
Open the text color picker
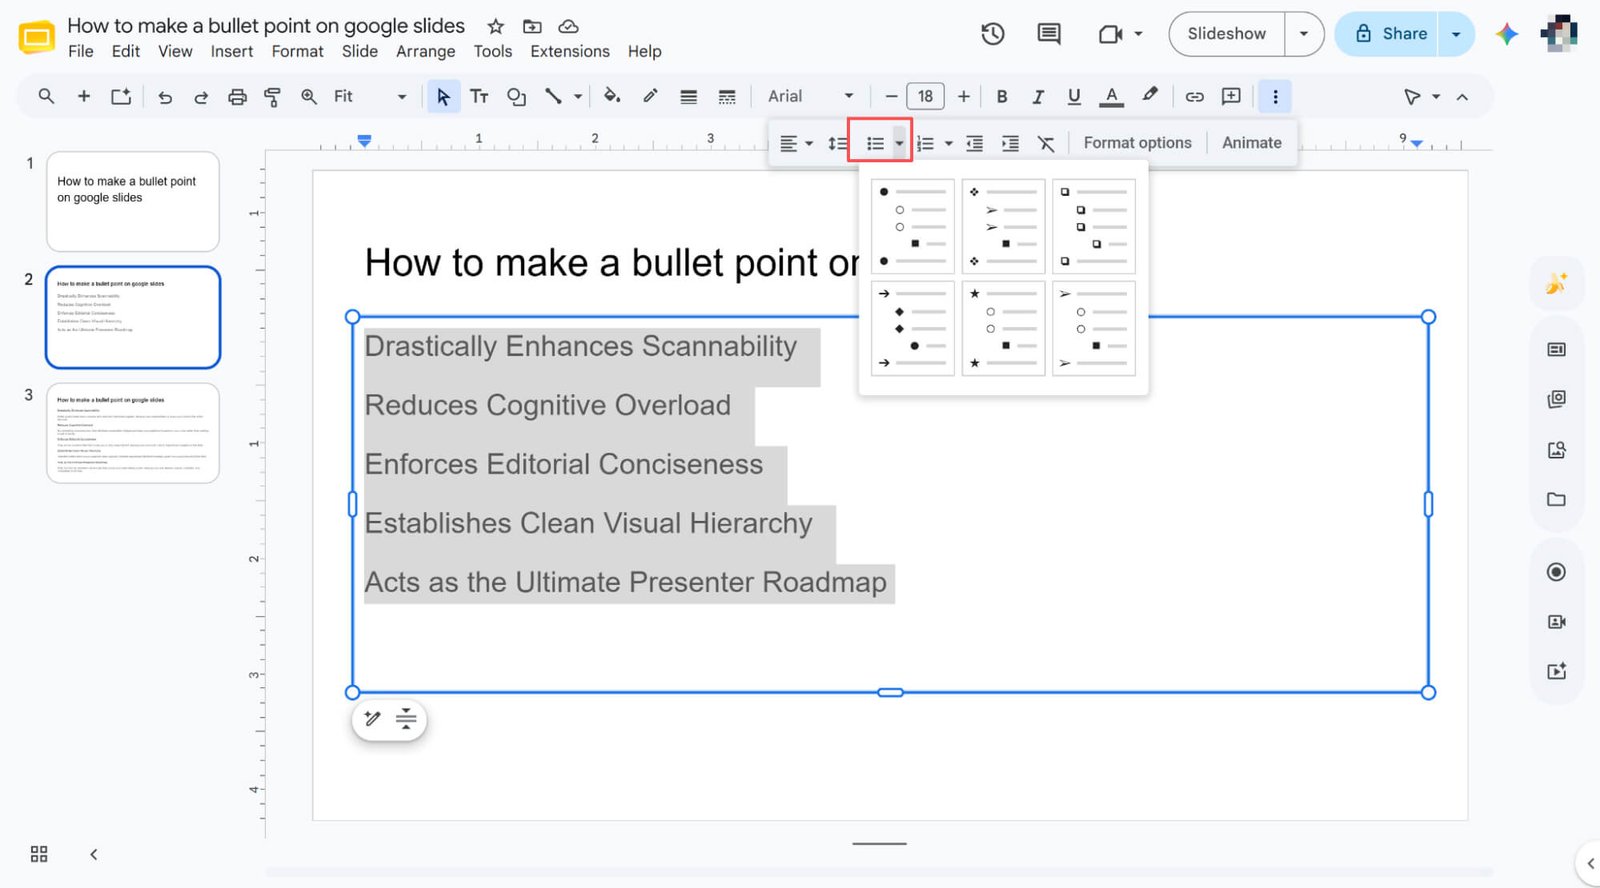[x=1111, y=97]
